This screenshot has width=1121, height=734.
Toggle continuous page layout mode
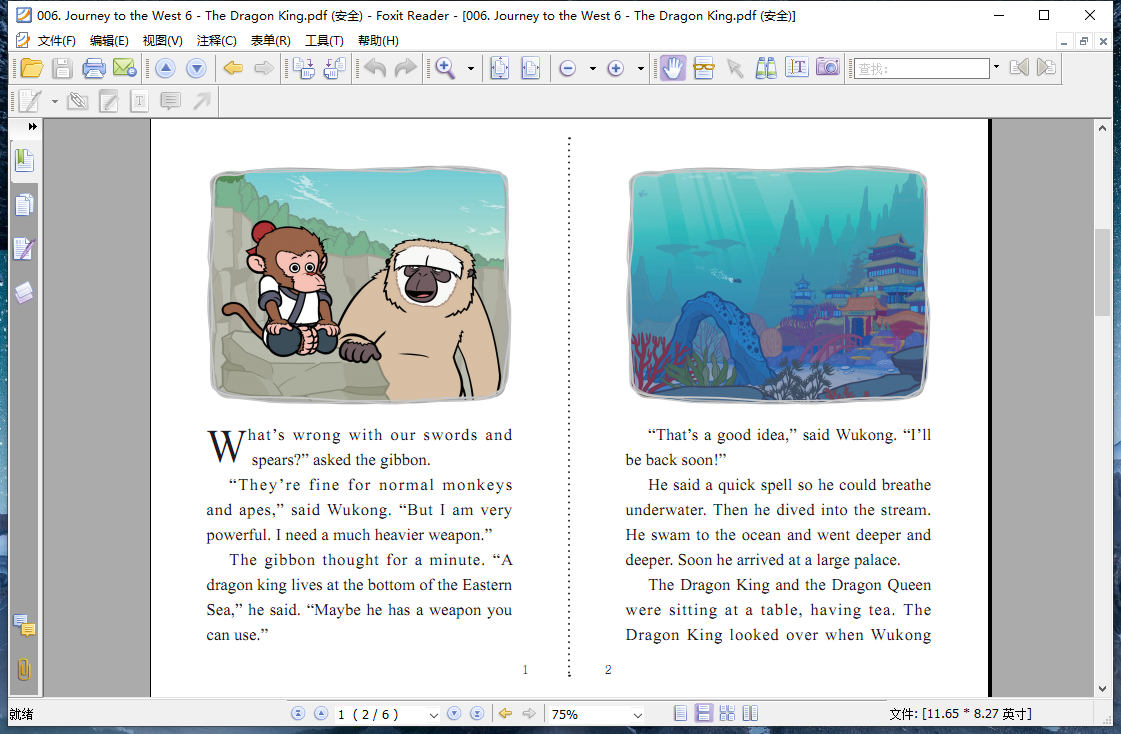point(704,714)
